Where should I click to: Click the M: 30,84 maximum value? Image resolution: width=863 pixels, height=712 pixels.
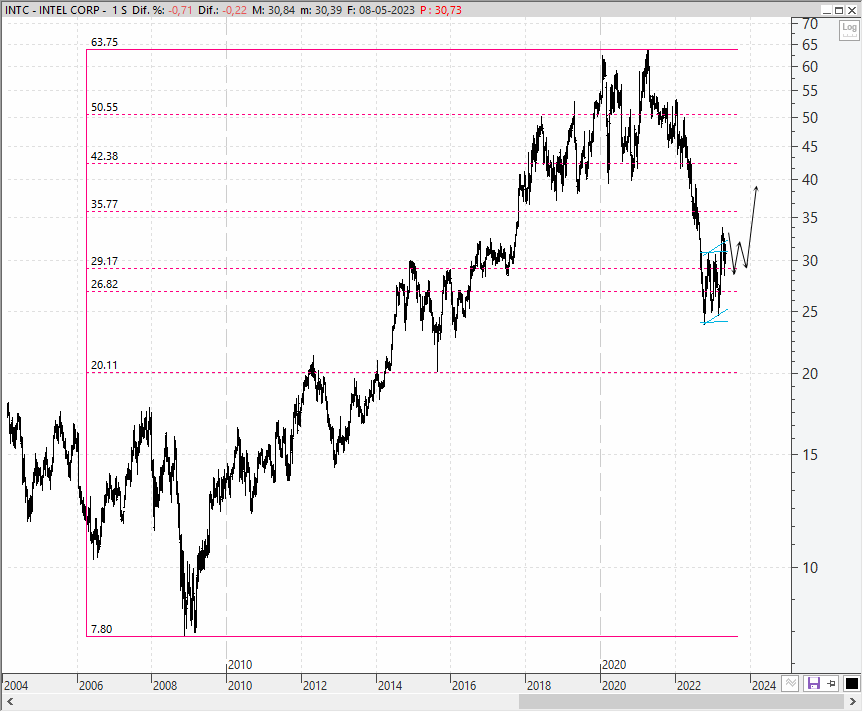pyautogui.click(x=274, y=10)
